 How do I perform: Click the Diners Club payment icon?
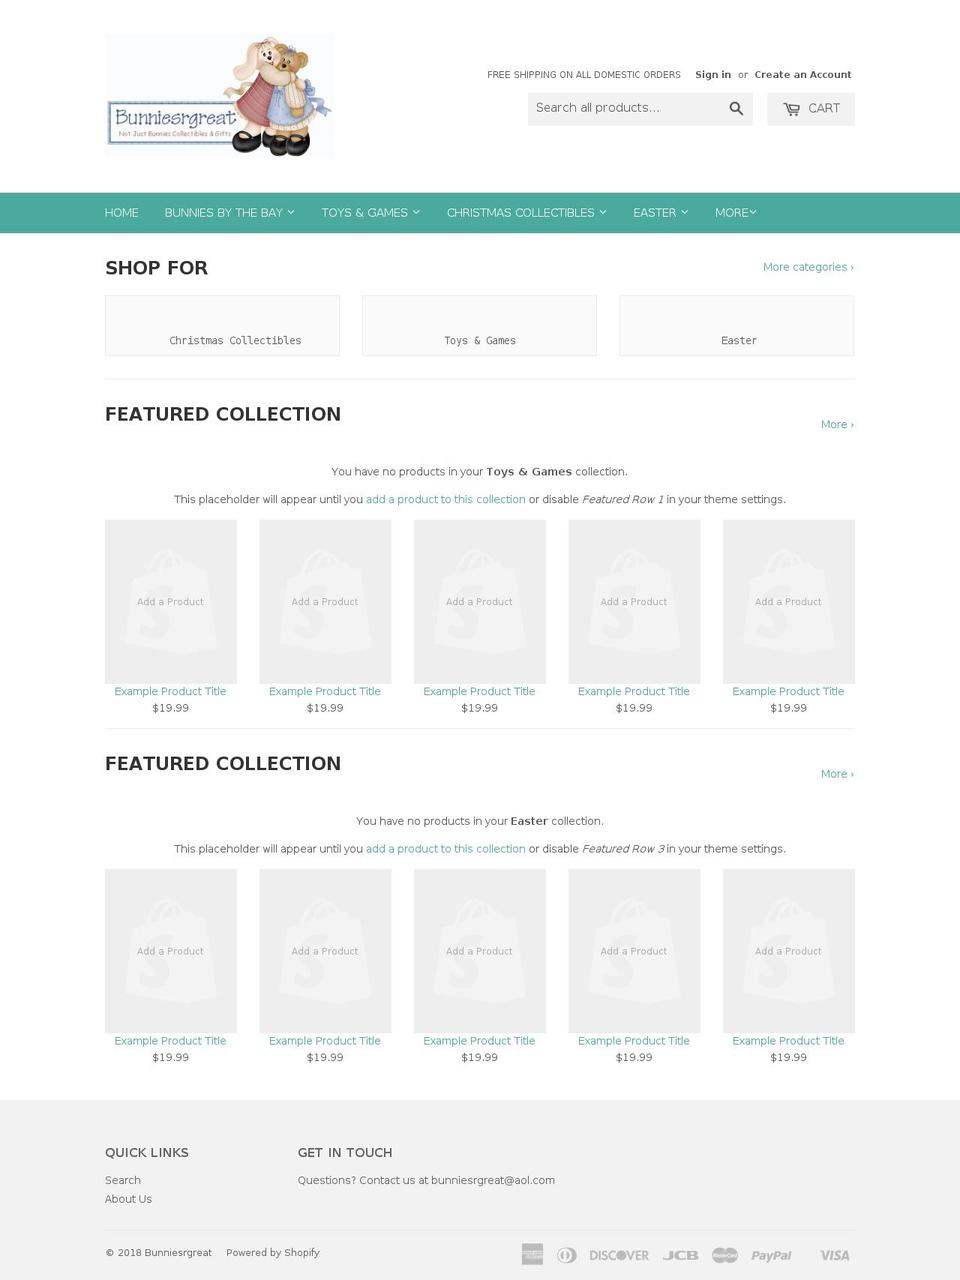(x=566, y=1254)
